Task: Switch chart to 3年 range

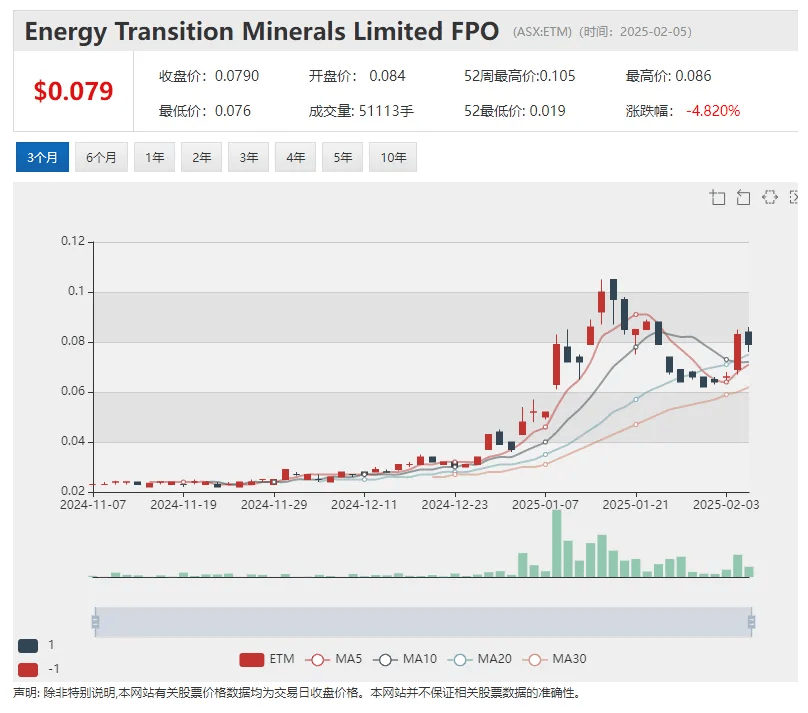Action: click(x=248, y=157)
